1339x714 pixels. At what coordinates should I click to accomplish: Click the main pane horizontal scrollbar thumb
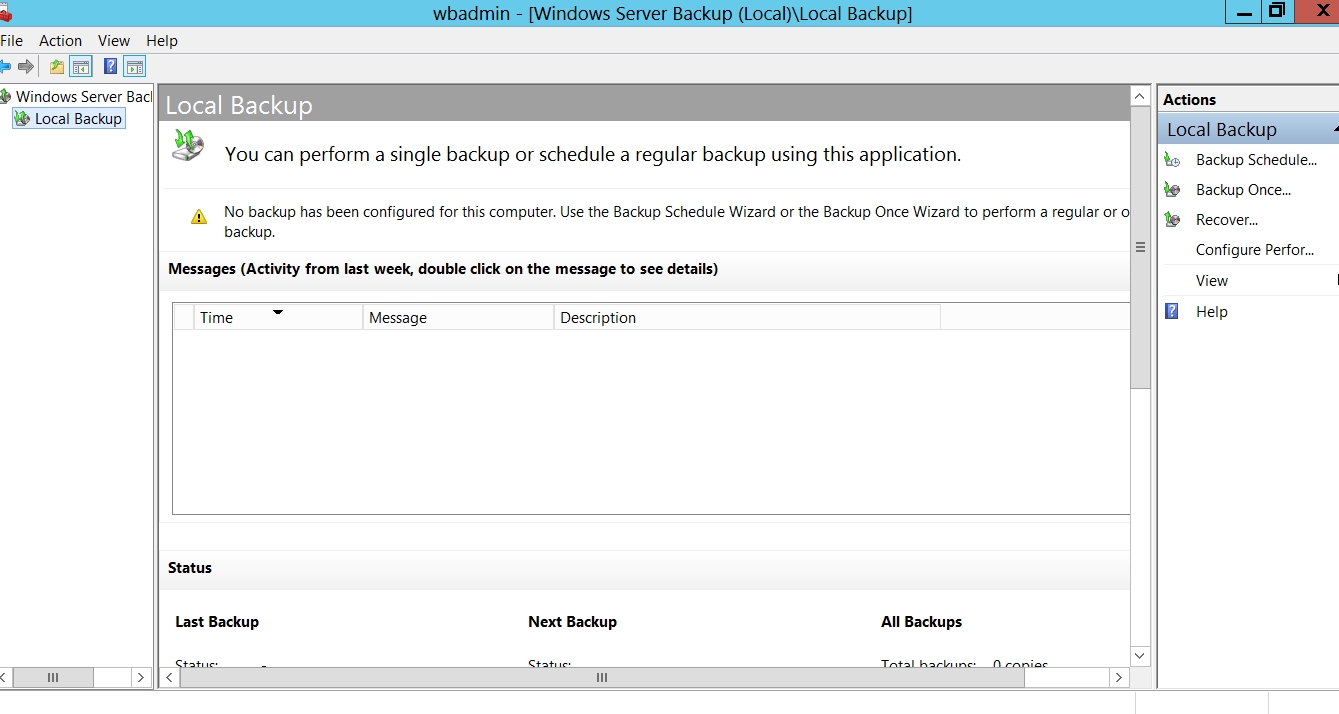[602, 678]
